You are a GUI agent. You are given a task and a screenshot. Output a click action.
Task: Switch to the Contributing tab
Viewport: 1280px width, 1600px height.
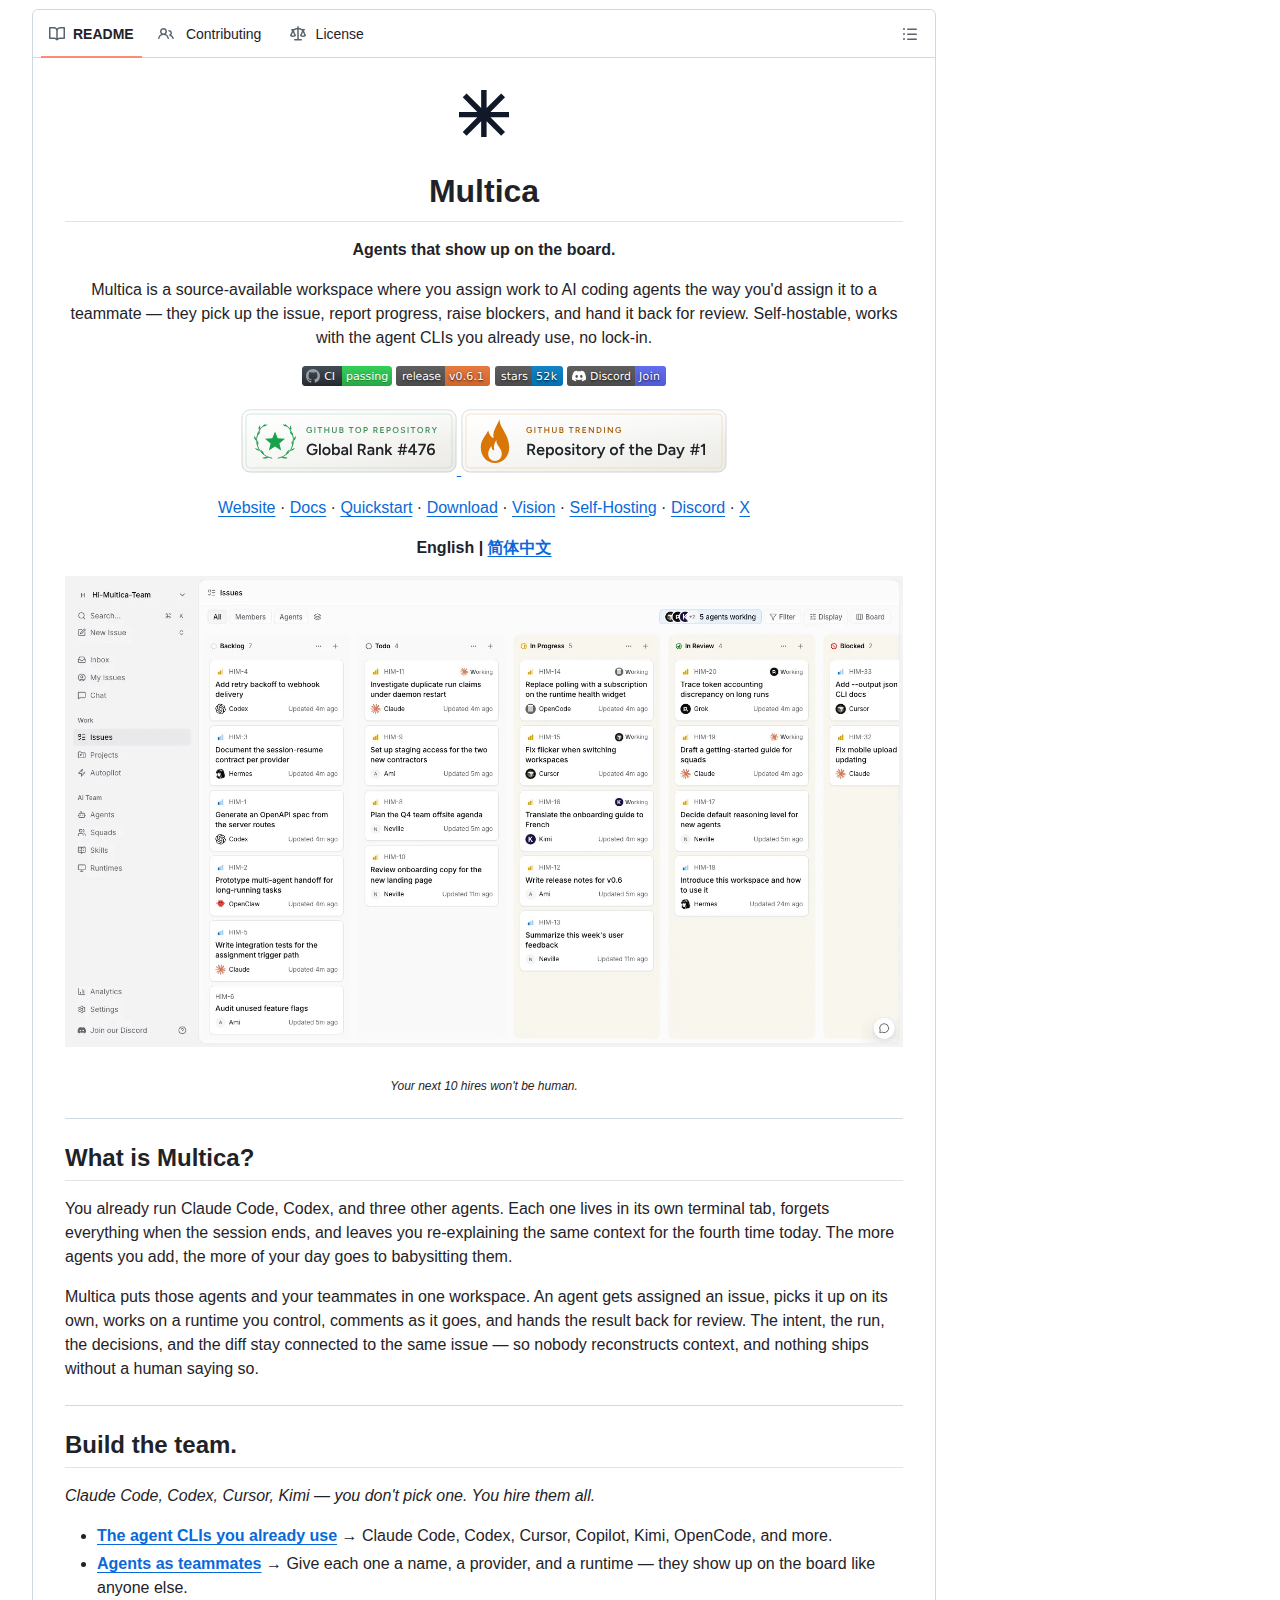(210, 34)
